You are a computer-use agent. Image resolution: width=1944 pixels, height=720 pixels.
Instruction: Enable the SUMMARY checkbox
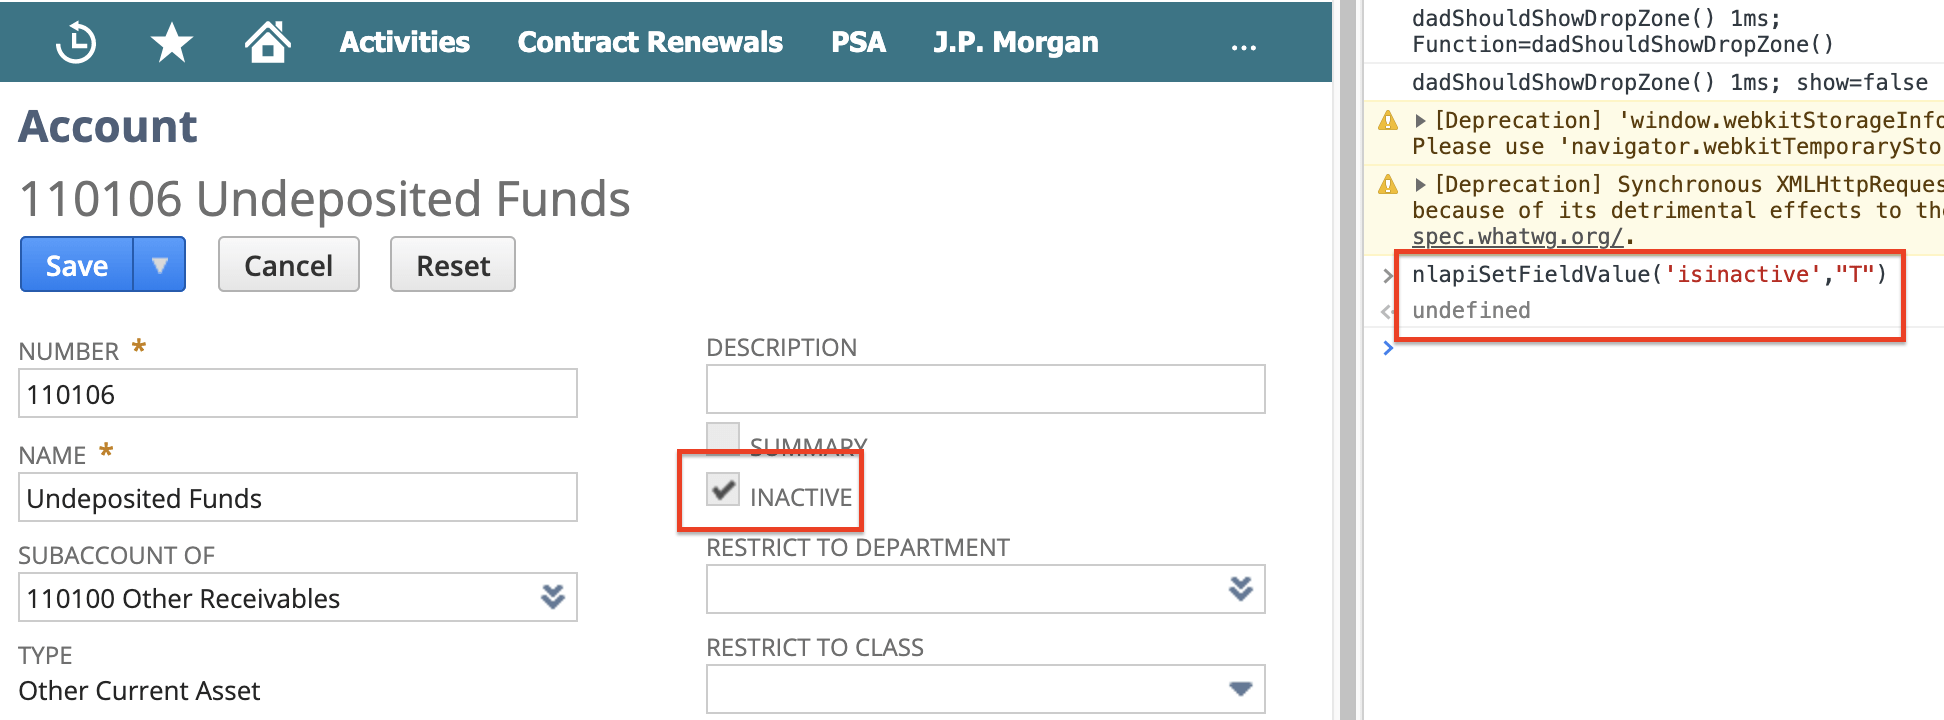pyautogui.click(x=721, y=437)
